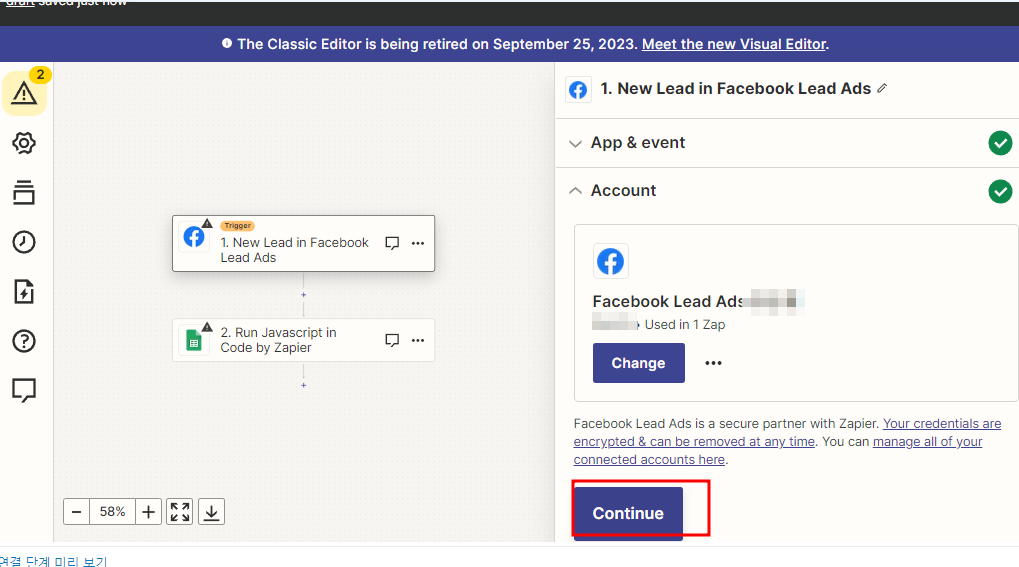This screenshot has width=1019, height=567.
Task: Click the Korean link at bottom left
Action: coord(53,561)
